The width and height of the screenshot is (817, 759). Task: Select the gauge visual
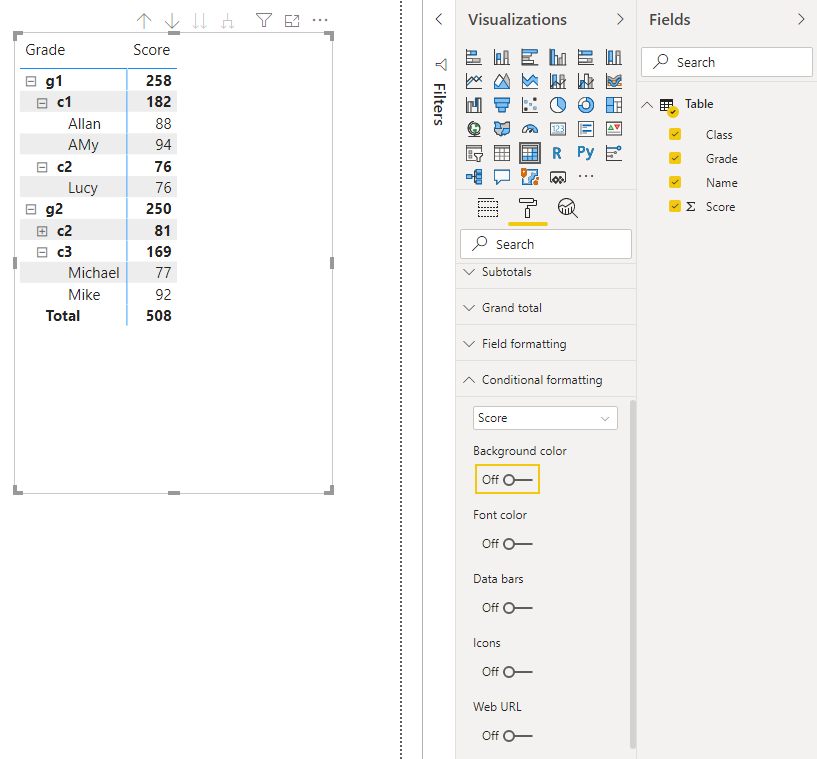[x=530, y=129]
